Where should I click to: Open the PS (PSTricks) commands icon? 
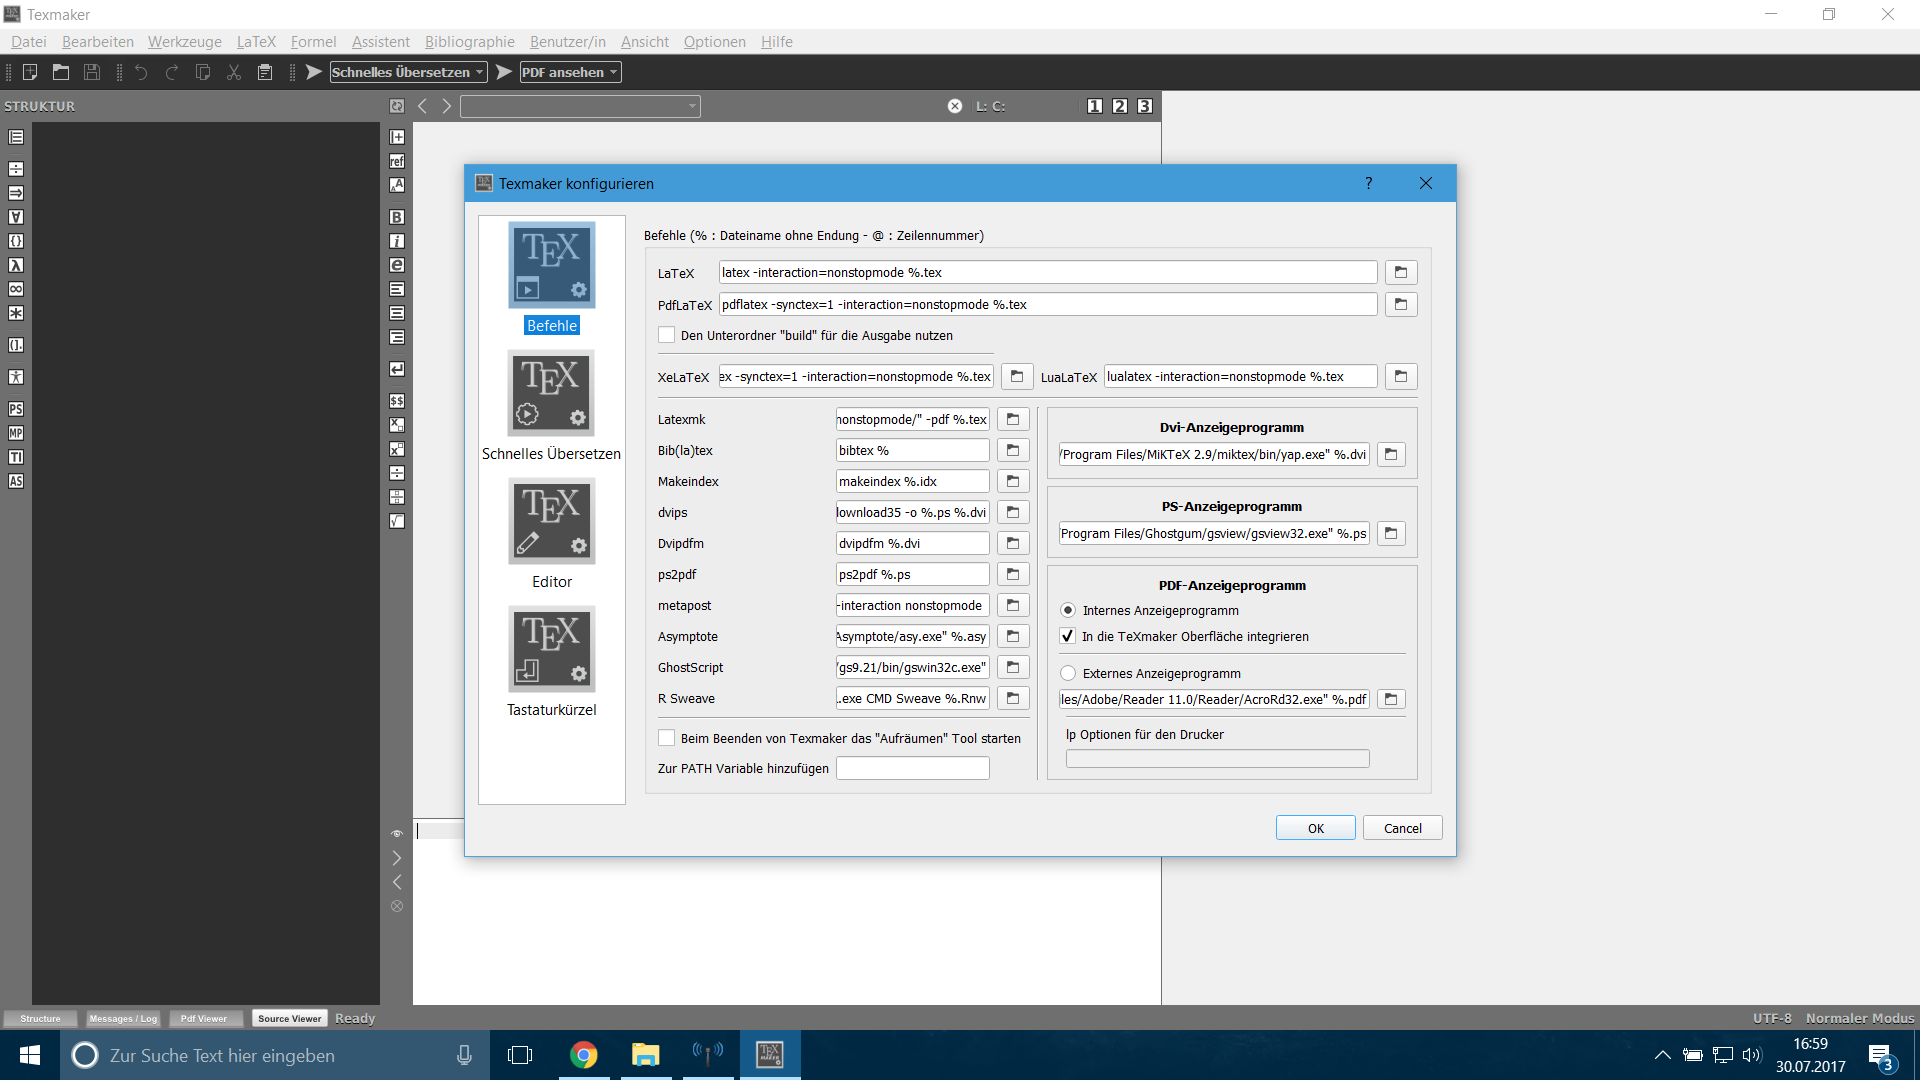[x=16, y=409]
